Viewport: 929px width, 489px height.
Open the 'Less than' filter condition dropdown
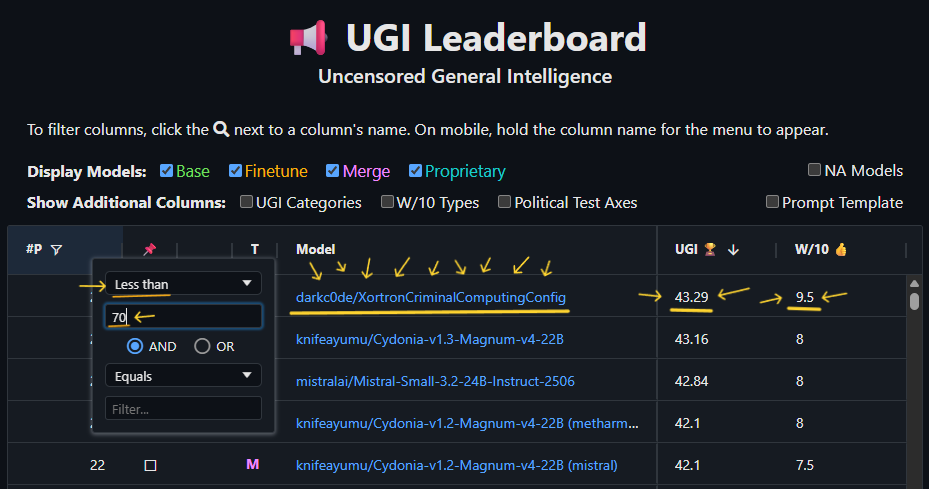[x=183, y=284]
